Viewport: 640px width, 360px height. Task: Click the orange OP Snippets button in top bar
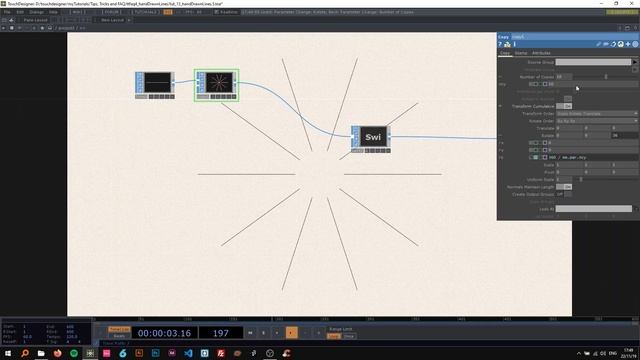(167, 12)
